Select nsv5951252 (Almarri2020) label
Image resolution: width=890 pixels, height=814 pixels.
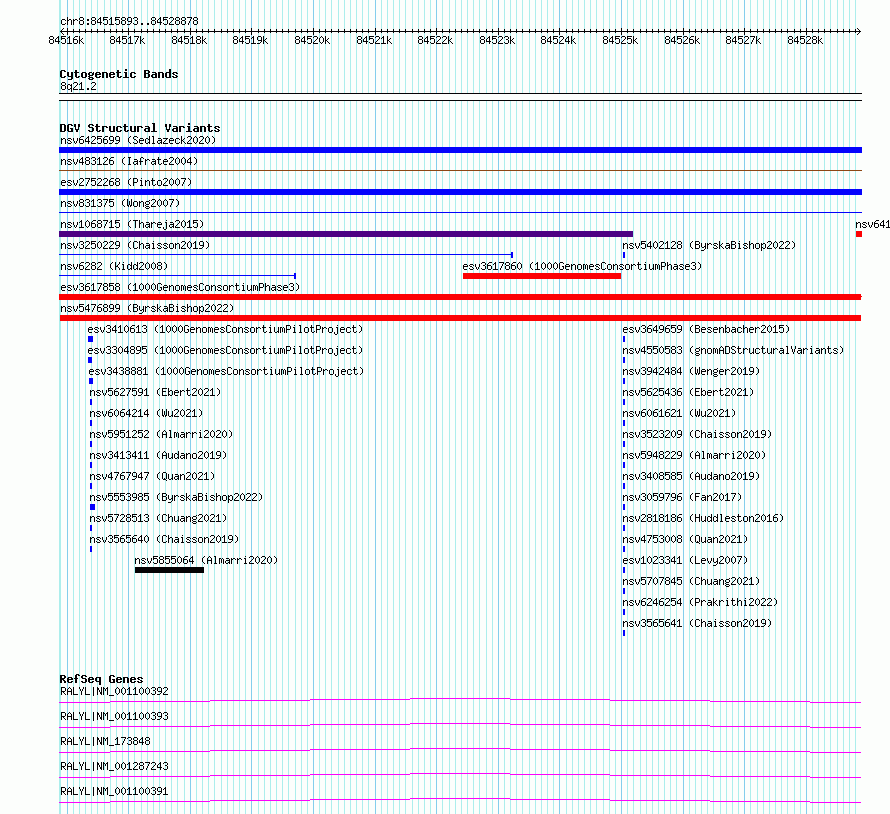click(161, 434)
